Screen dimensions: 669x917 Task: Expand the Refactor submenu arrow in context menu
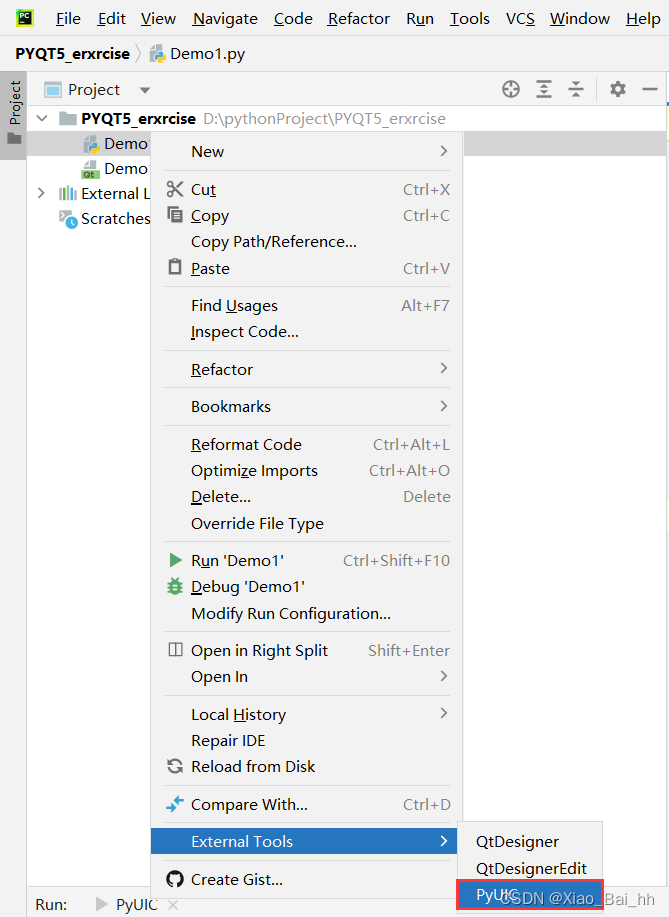point(444,368)
